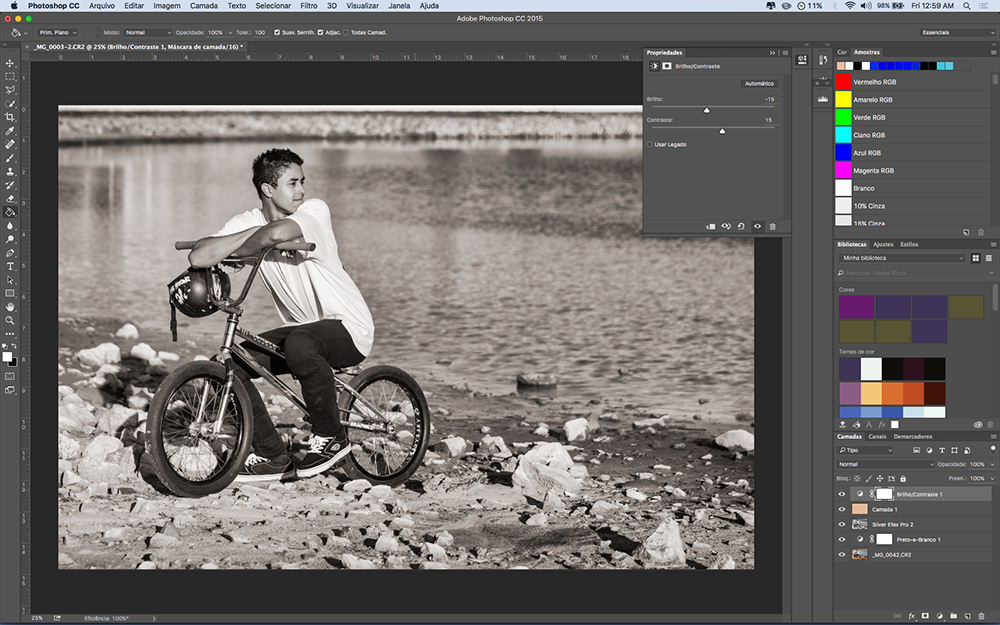Click the fx layer style icon

911,615
